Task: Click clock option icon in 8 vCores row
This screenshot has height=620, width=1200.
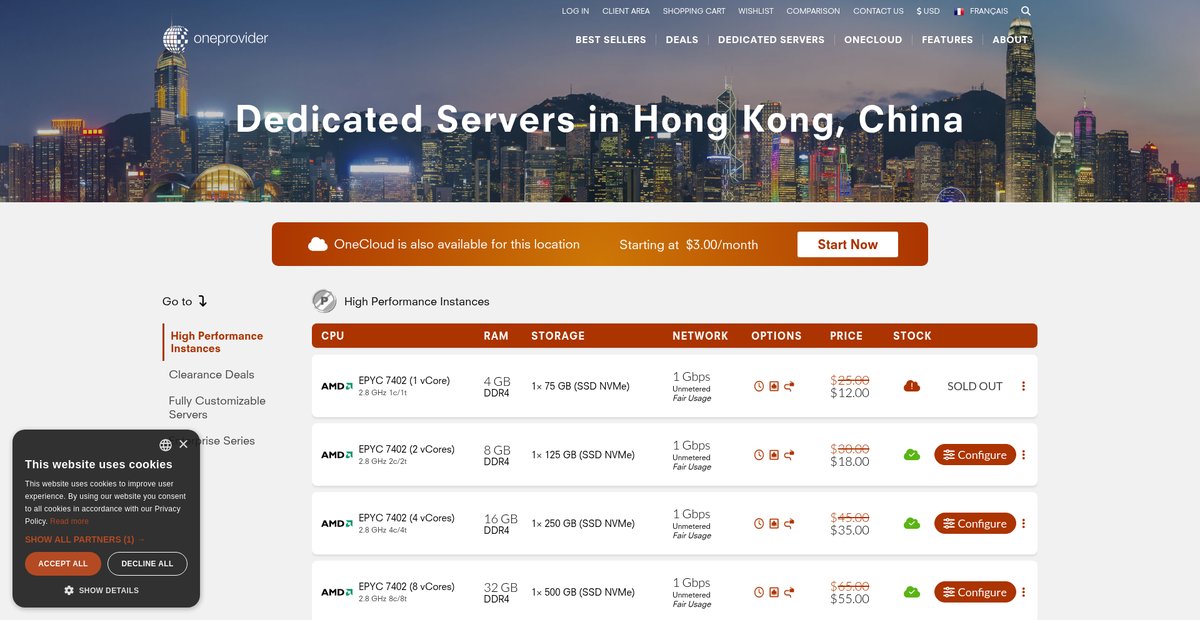Action: point(759,592)
